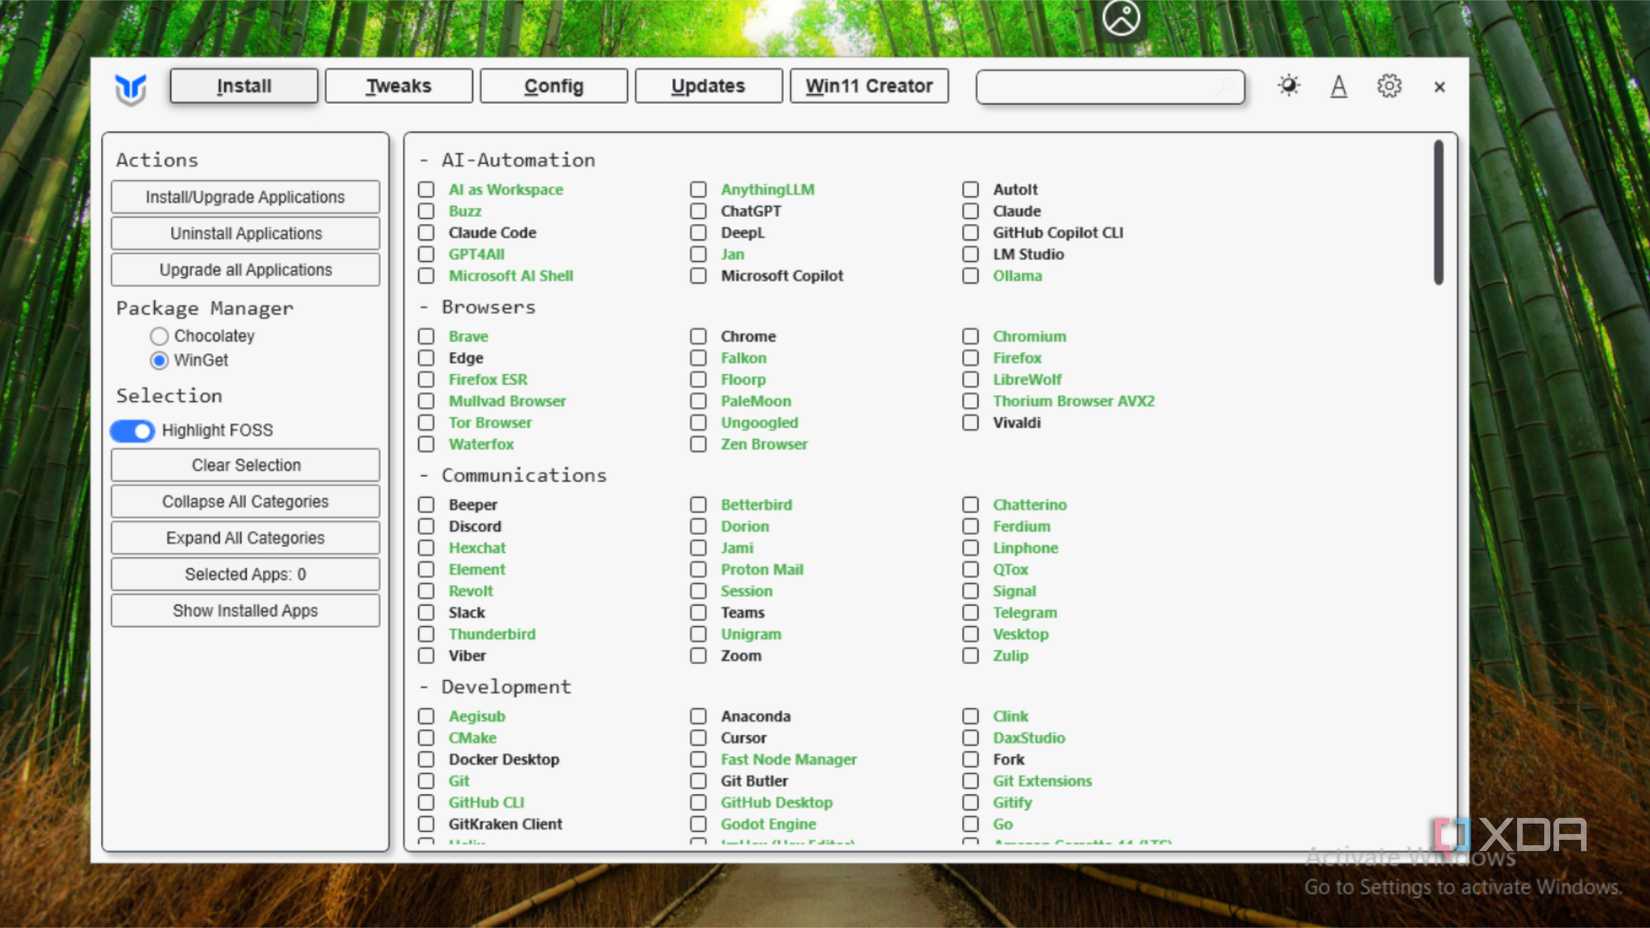
Task: Open the settings gear icon
Action: [x=1388, y=87]
